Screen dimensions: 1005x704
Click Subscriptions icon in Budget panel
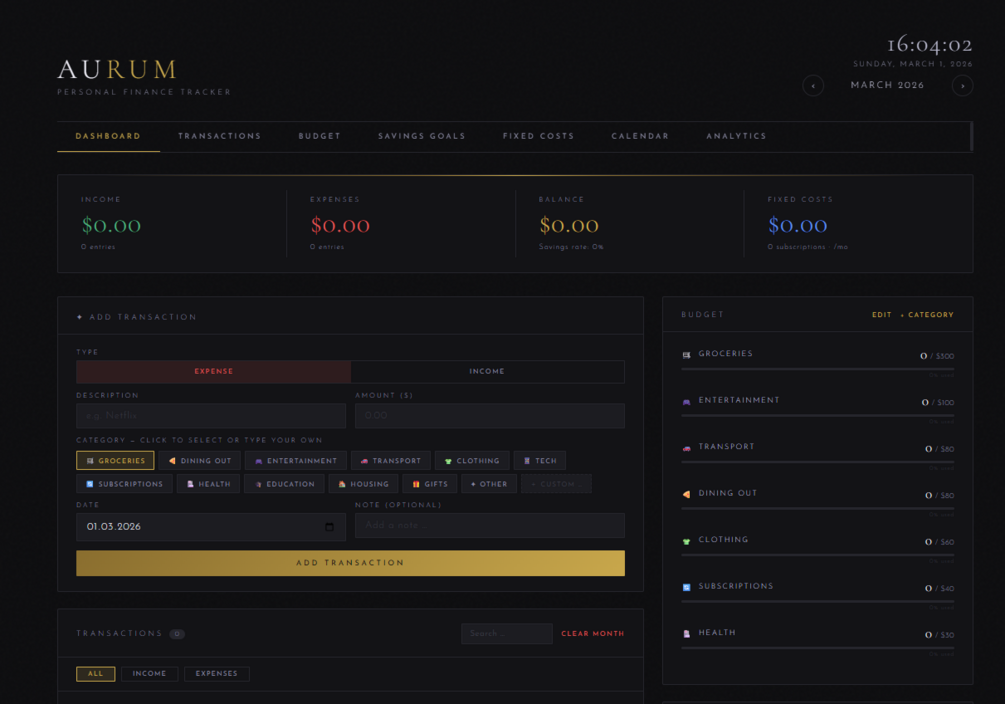(686, 587)
